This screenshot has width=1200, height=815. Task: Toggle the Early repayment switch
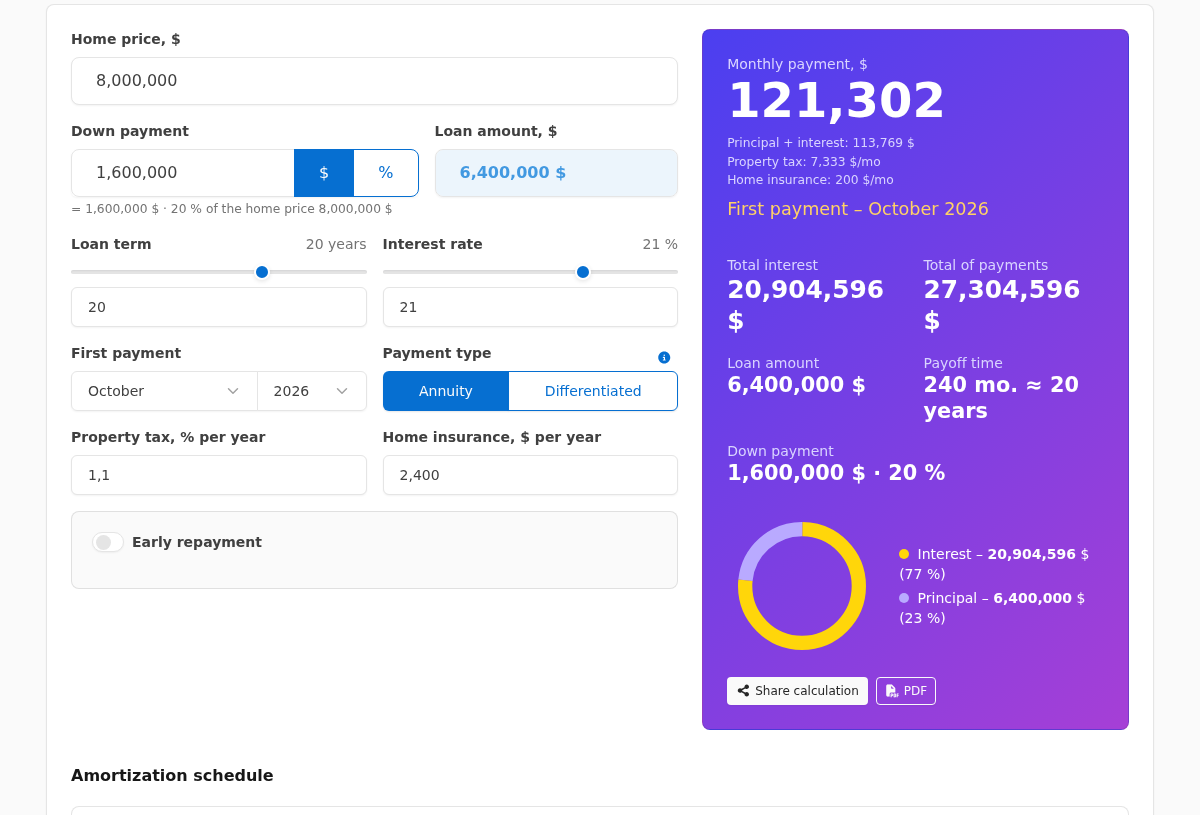(x=108, y=542)
